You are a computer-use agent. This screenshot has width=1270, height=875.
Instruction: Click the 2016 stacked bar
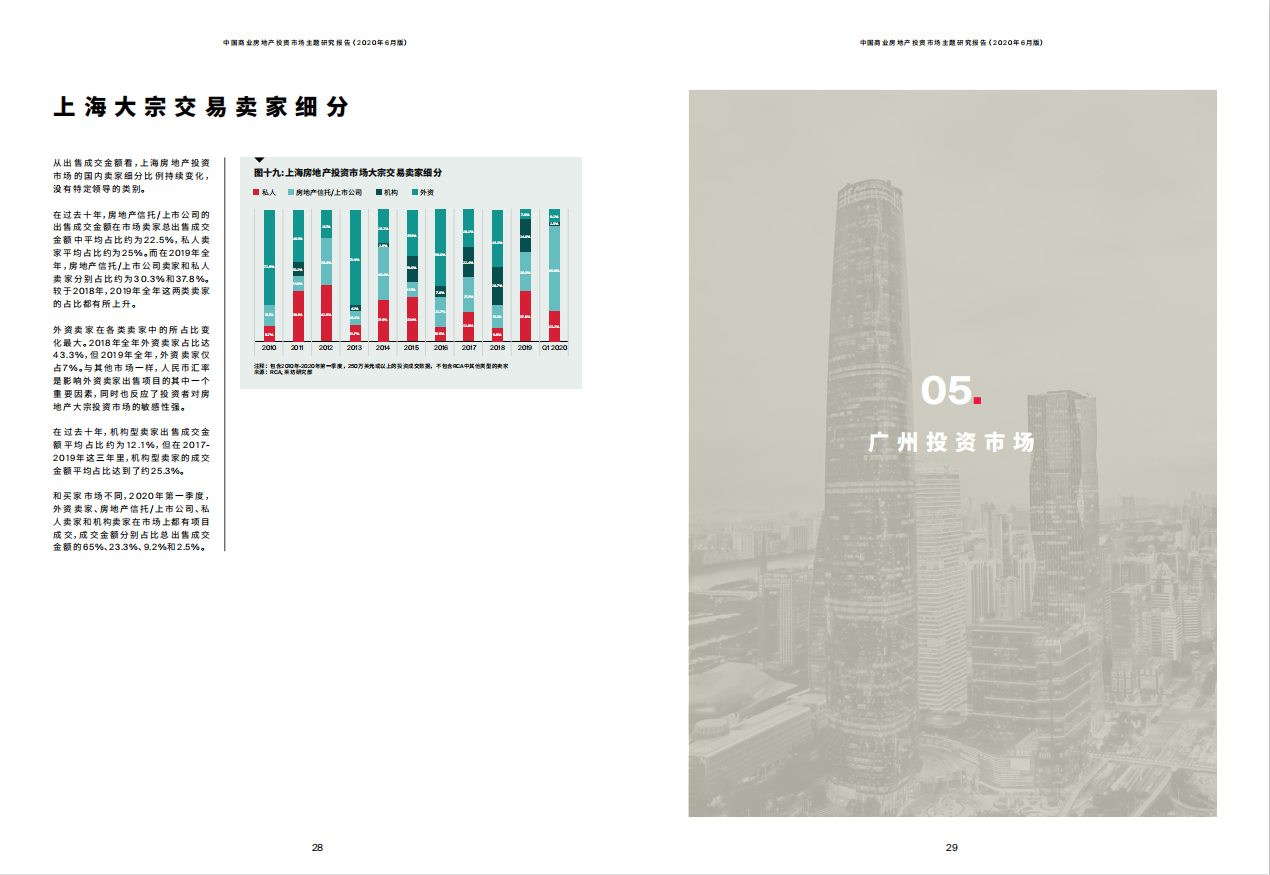point(440,275)
